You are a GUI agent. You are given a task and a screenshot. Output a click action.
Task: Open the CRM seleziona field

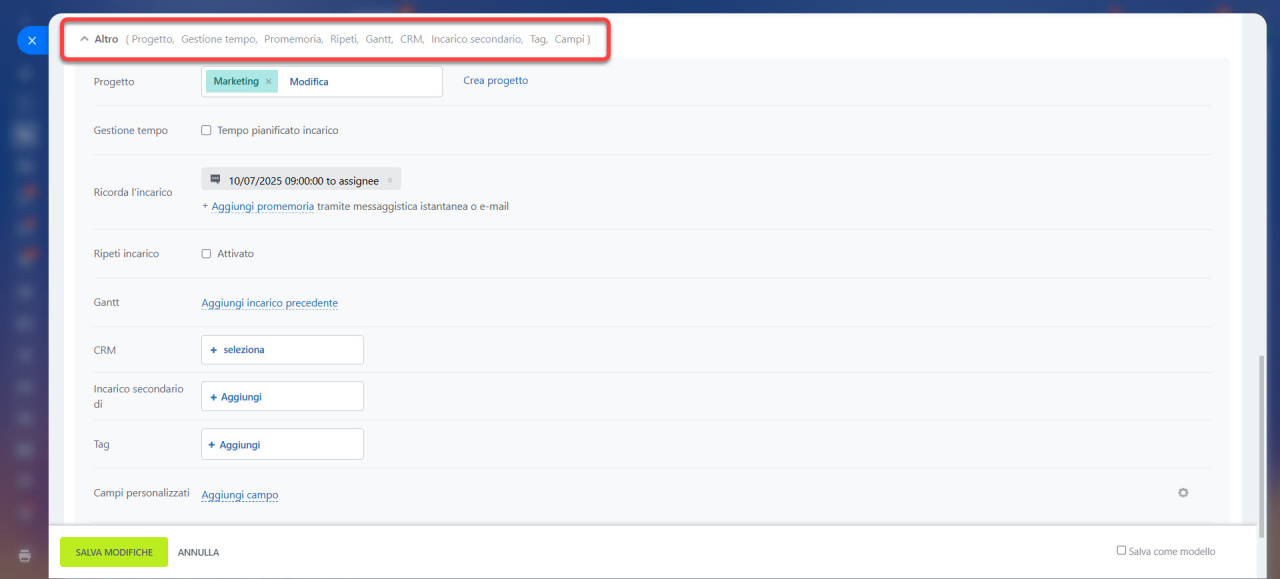coord(282,350)
